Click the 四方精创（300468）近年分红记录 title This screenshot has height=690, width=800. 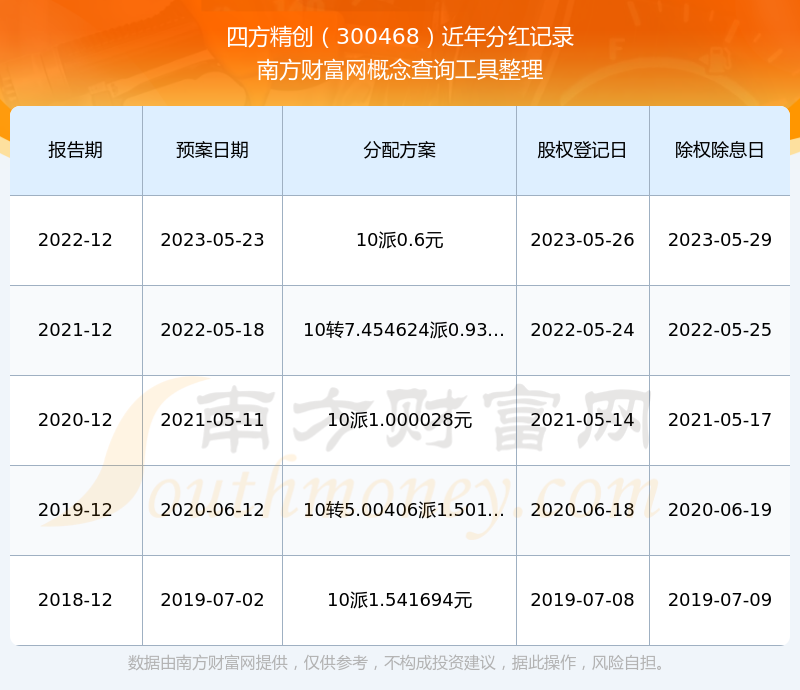pos(400,37)
